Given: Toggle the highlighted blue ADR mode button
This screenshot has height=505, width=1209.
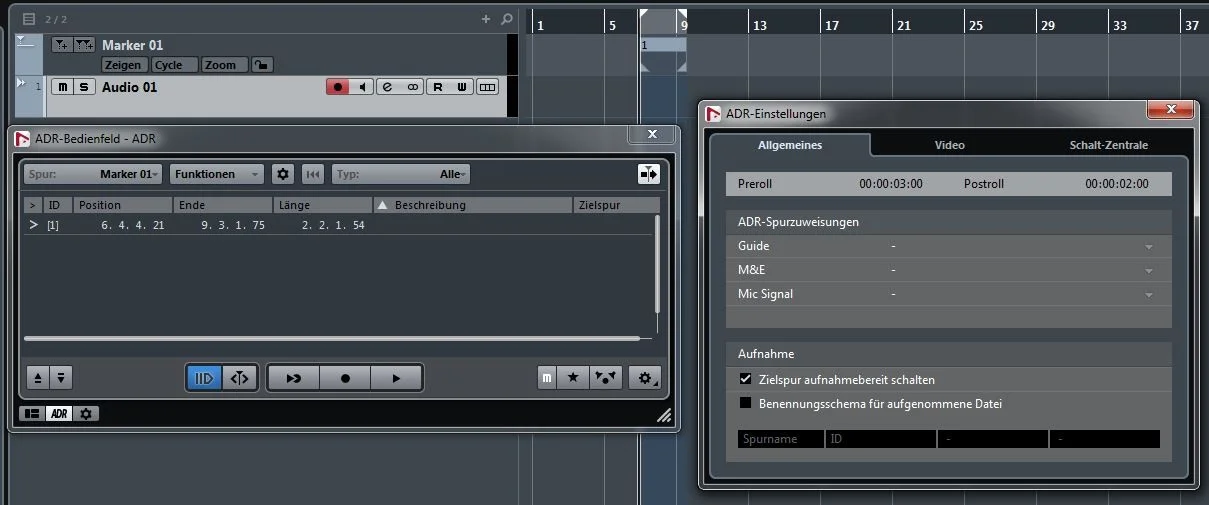Looking at the screenshot, I should click(x=204, y=378).
